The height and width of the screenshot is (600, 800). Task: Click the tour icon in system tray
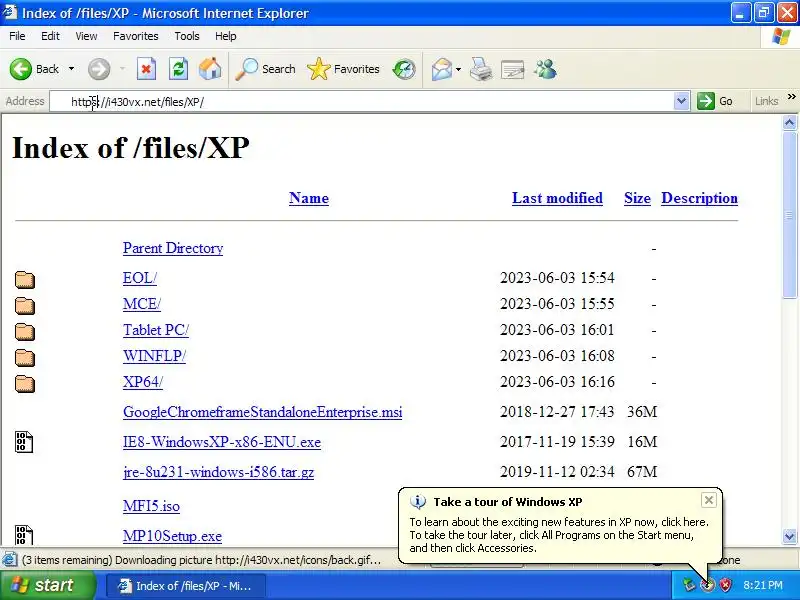(x=707, y=585)
